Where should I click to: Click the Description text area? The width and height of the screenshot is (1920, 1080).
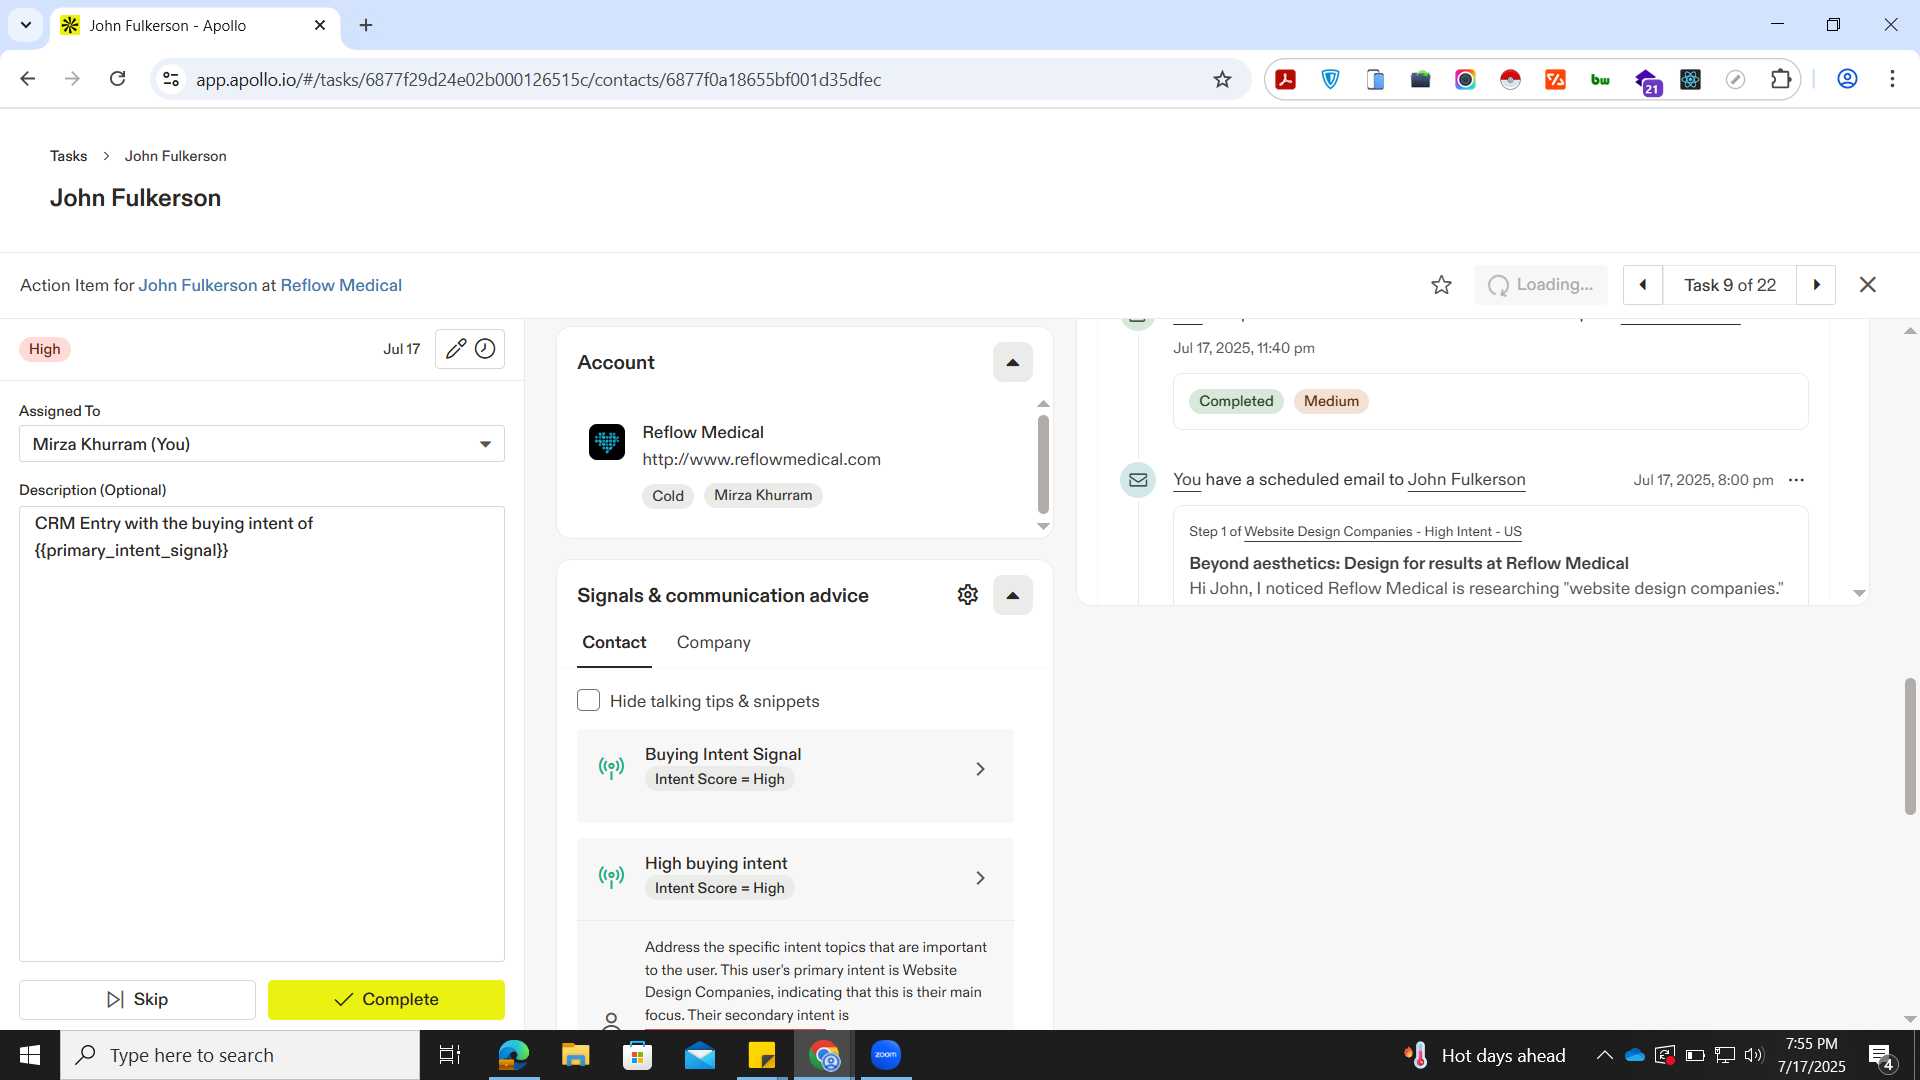[x=262, y=733]
